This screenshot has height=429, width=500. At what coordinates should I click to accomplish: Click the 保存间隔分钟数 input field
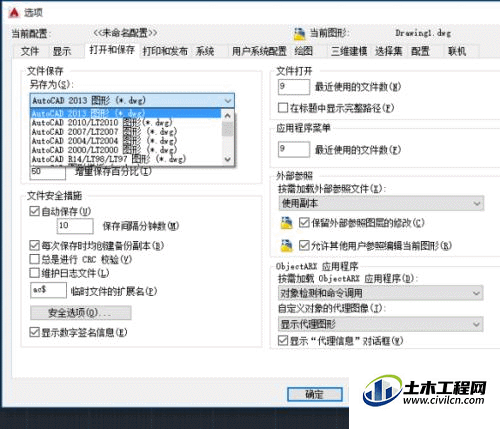coord(75,226)
